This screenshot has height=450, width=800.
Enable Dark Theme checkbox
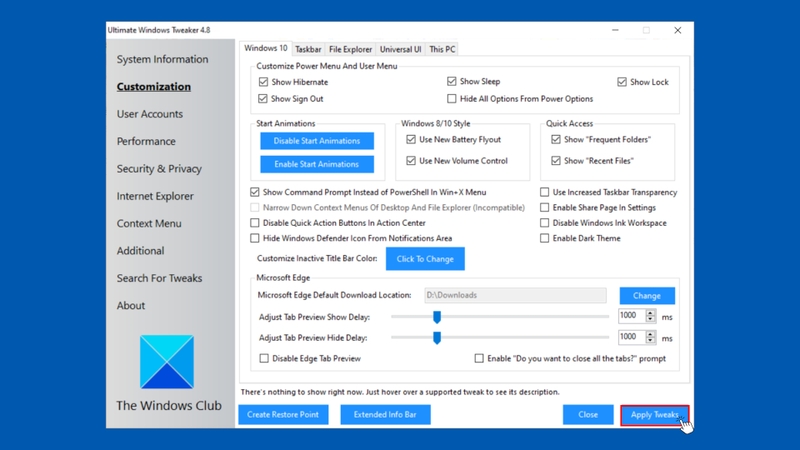(544, 238)
